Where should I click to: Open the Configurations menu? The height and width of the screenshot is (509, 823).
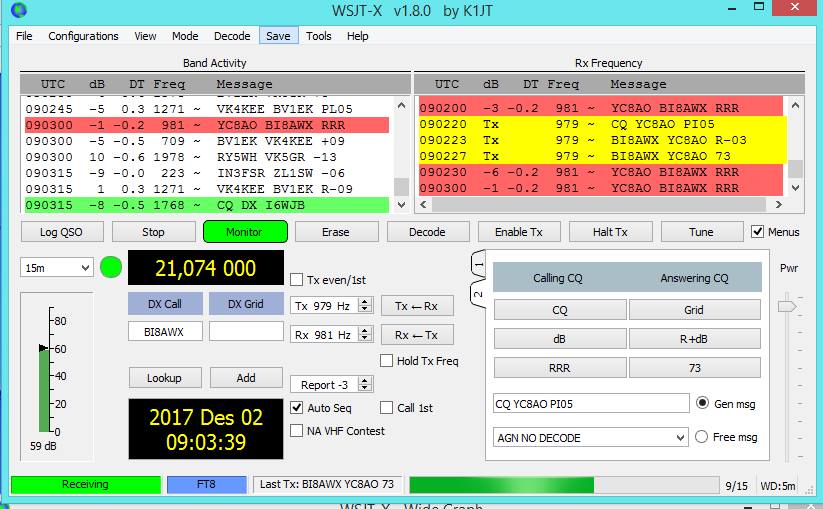(83, 36)
